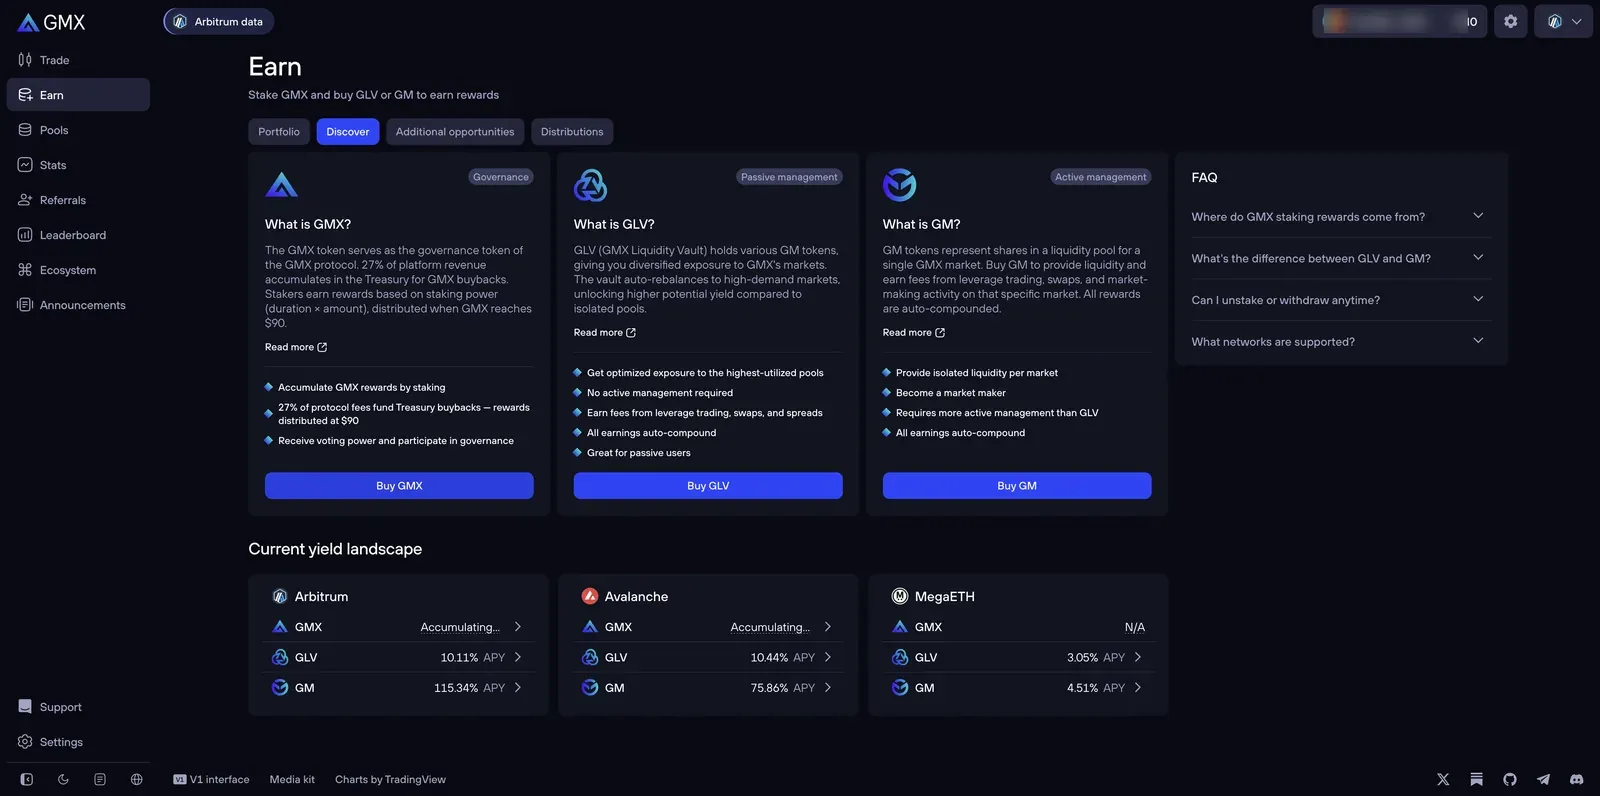Image resolution: width=1600 pixels, height=796 pixels.
Task: Expand 'What networks are supported?' FAQ
Action: 1341,342
